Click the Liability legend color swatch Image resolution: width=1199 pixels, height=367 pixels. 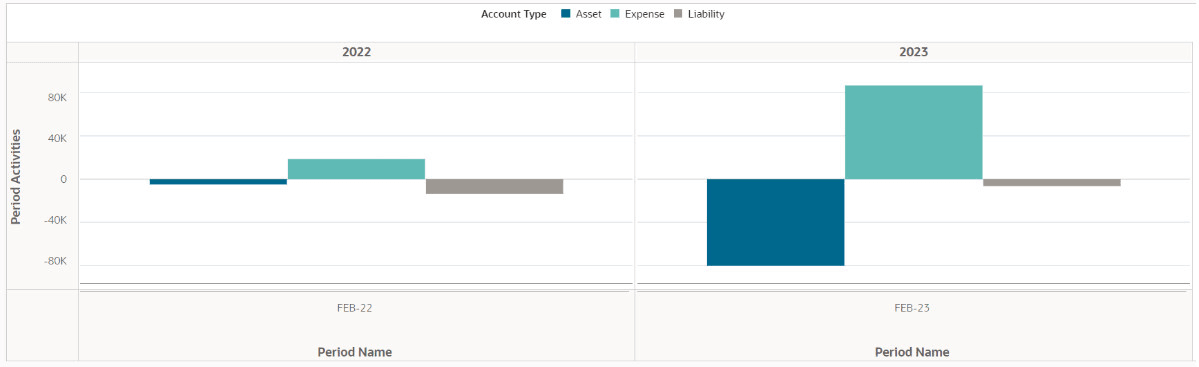coord(679,14)
